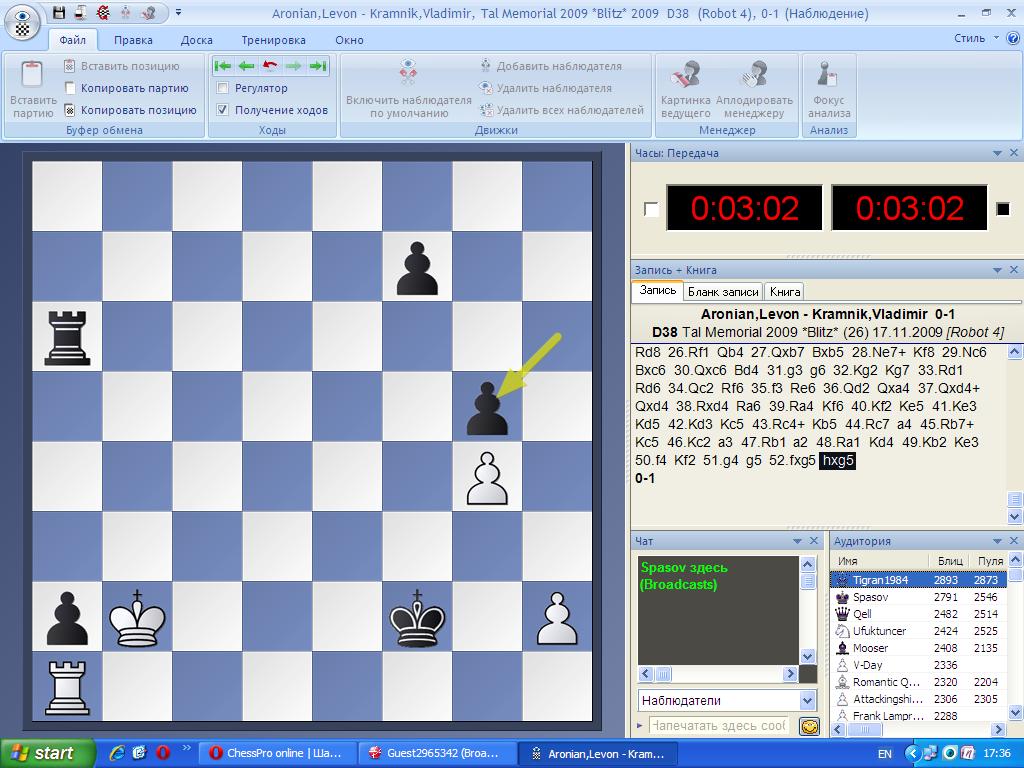Open the Наблюдатели dropdown list
This screenshot has width=1024, height=768.
pyautogui.click(x=808, y=700)
